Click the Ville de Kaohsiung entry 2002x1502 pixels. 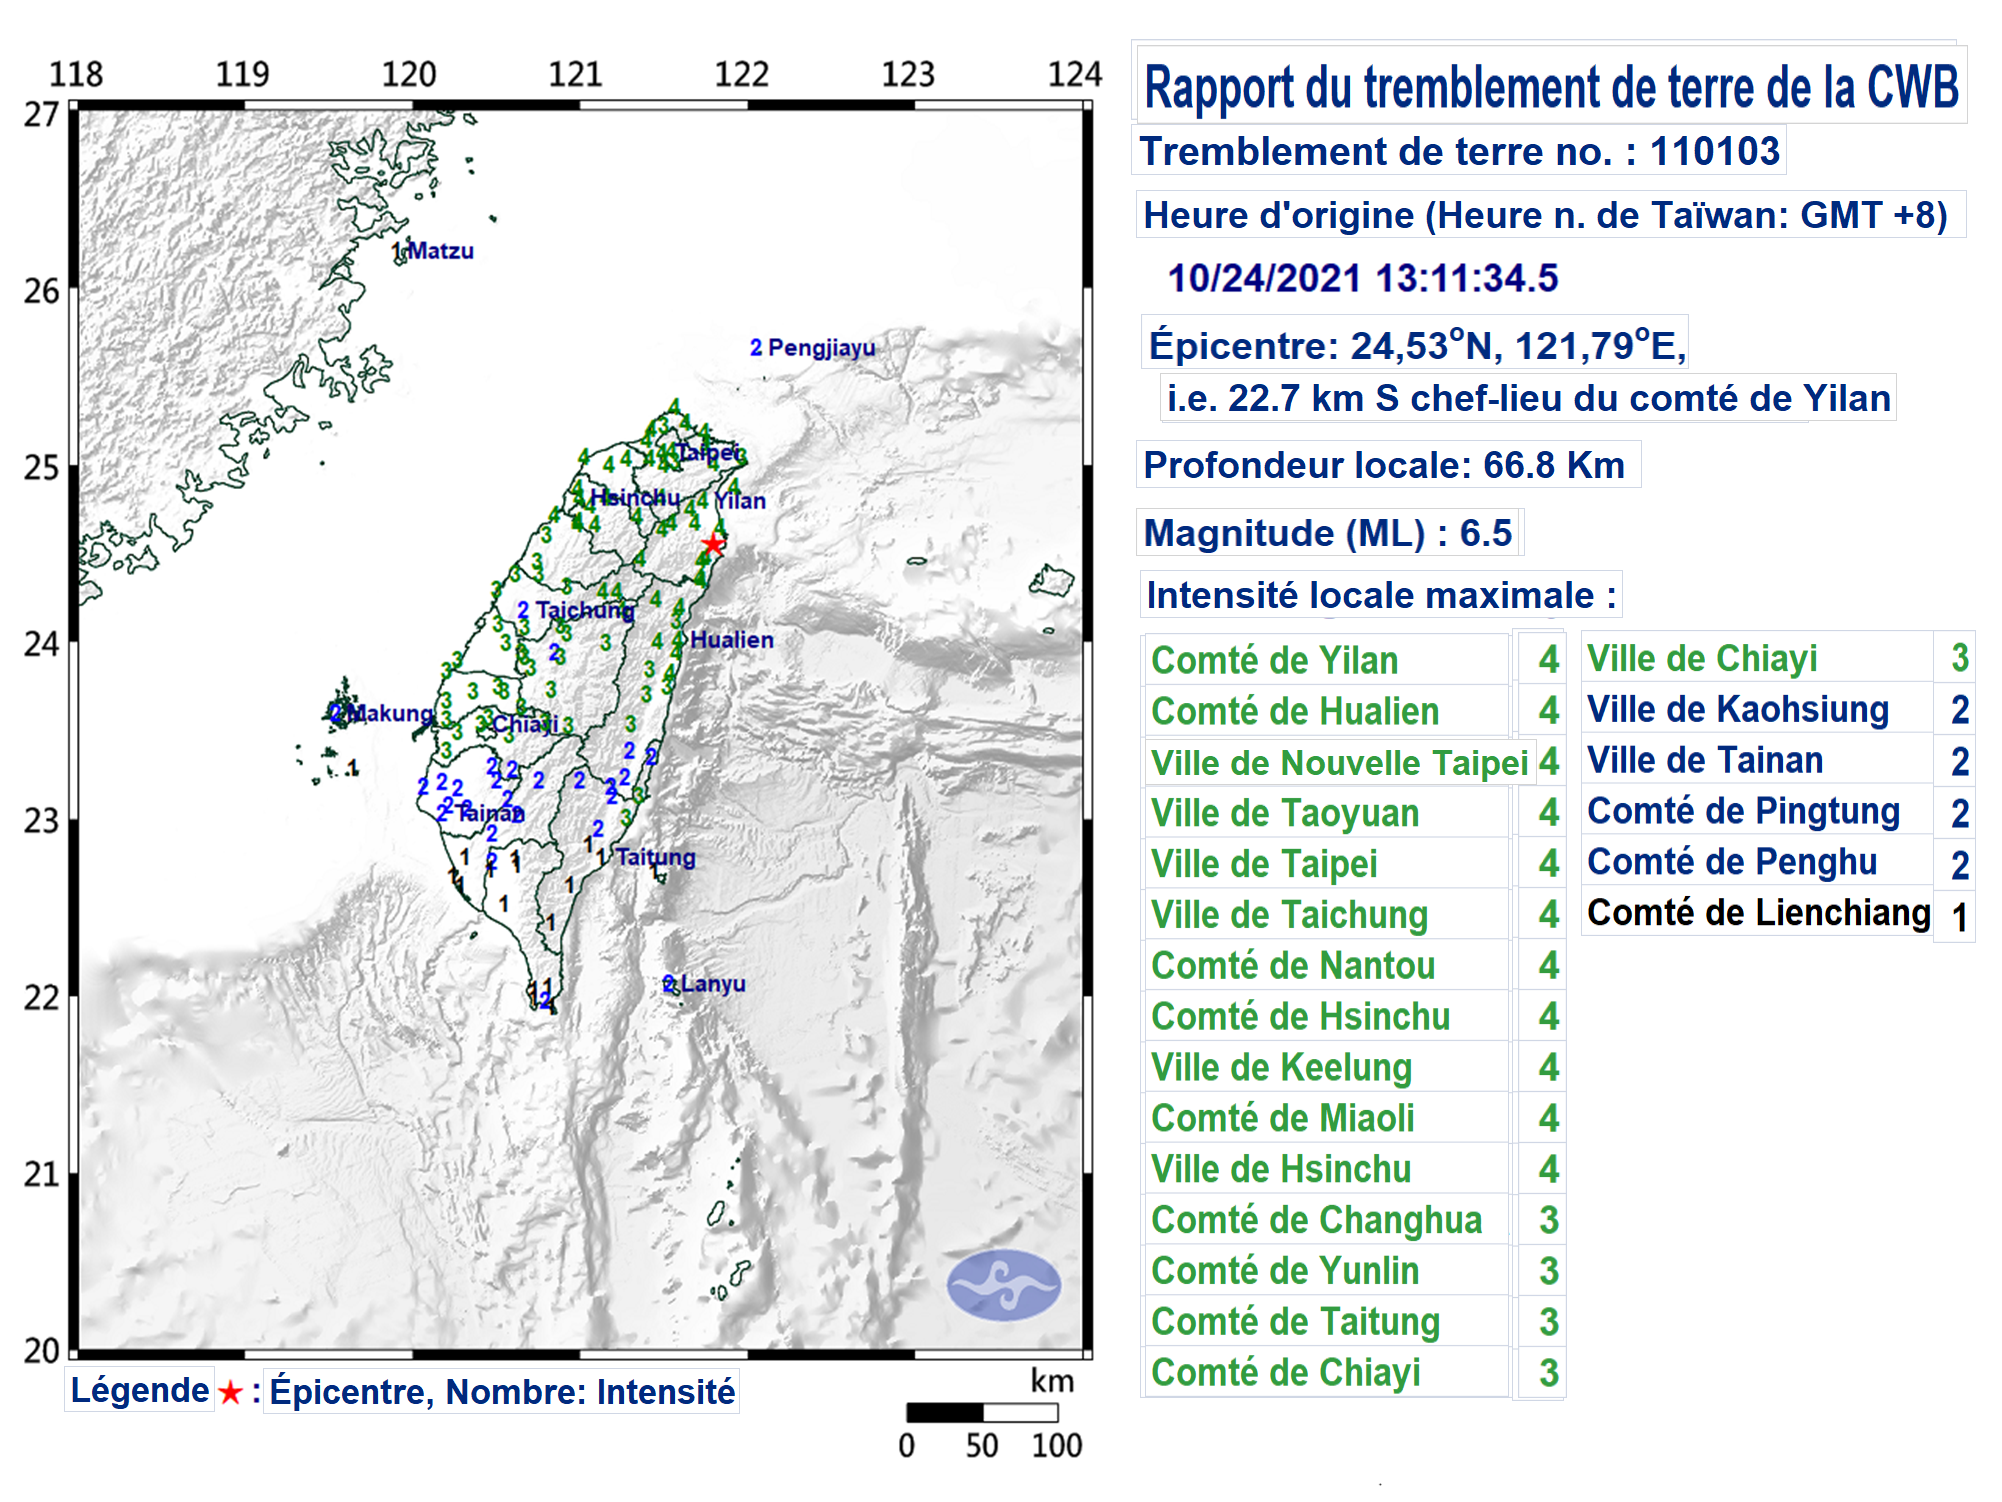coord(1738,710)
